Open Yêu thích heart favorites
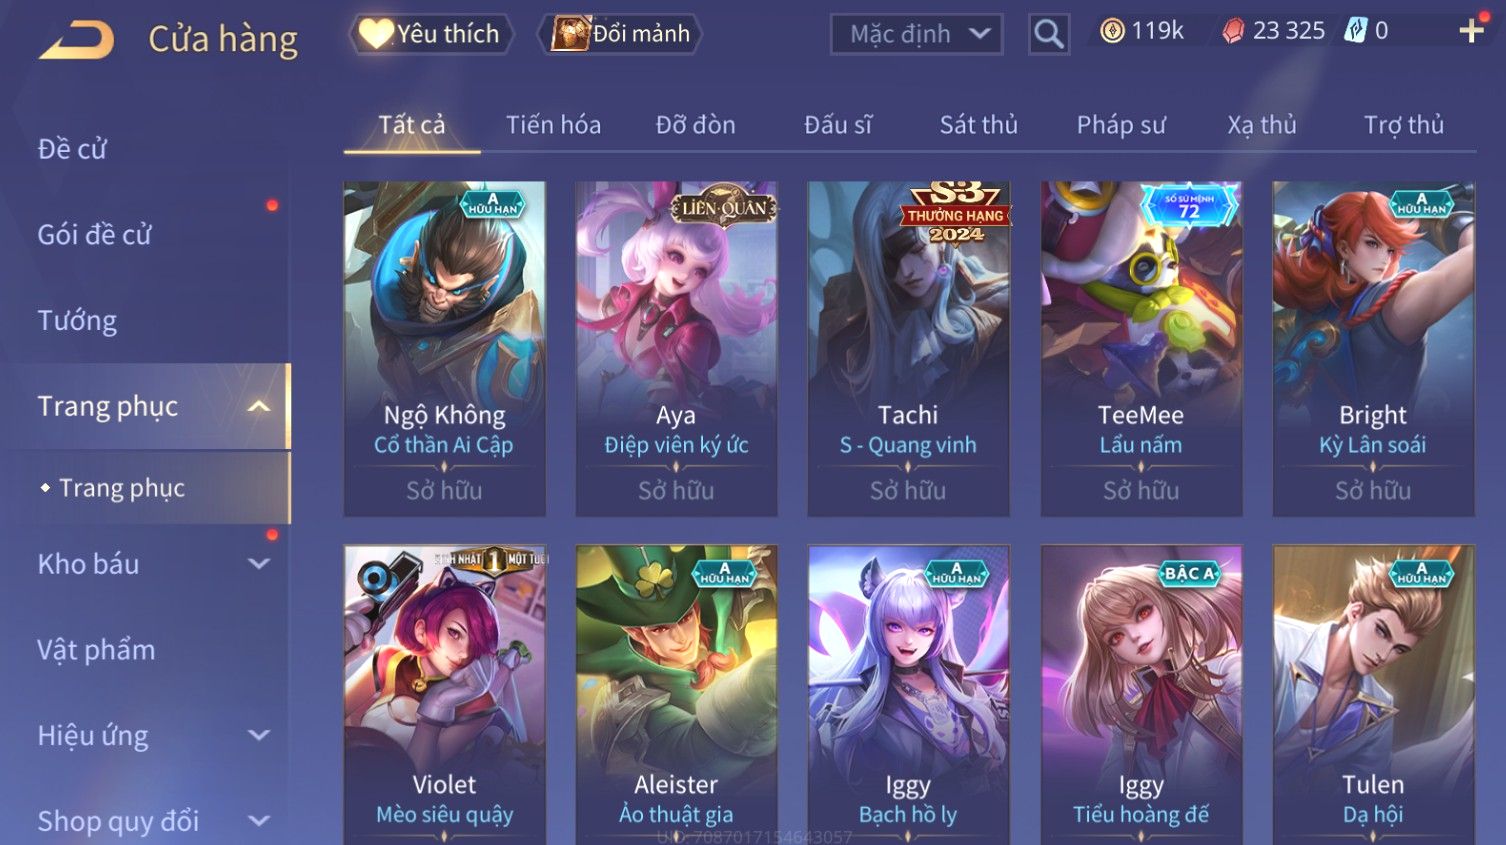1506x845 pixels. tap(431, 34)
